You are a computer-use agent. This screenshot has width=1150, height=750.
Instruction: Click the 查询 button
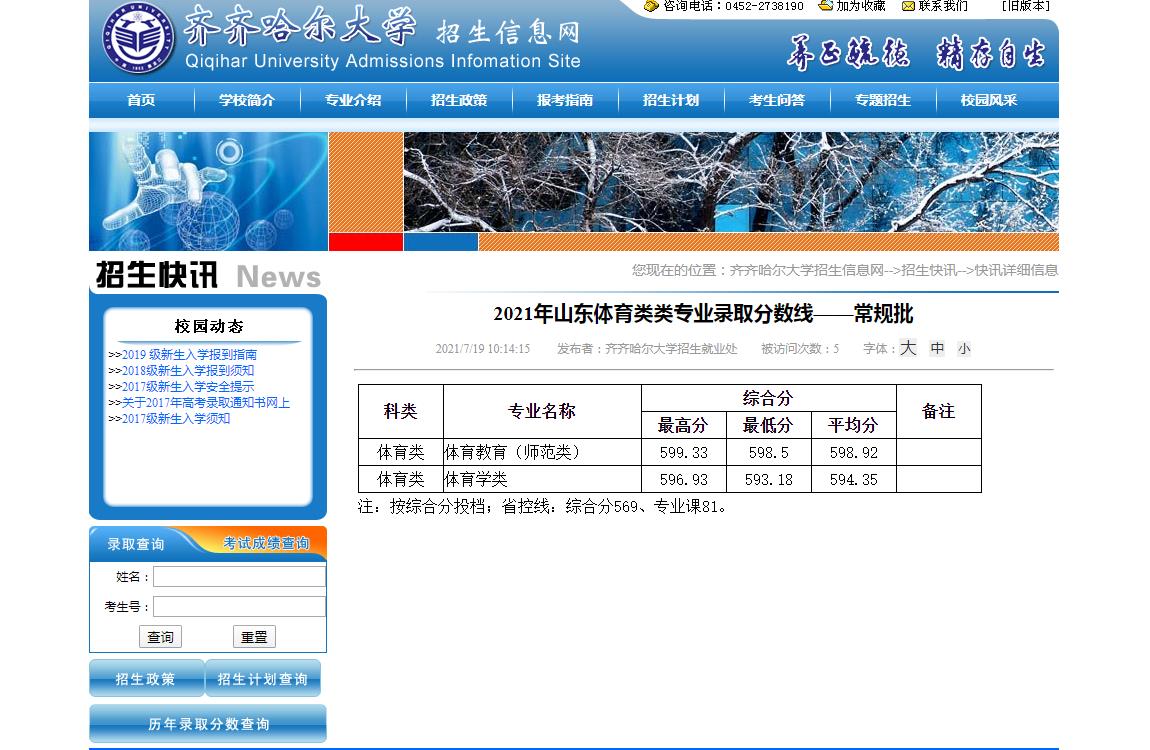pos(160,637)
